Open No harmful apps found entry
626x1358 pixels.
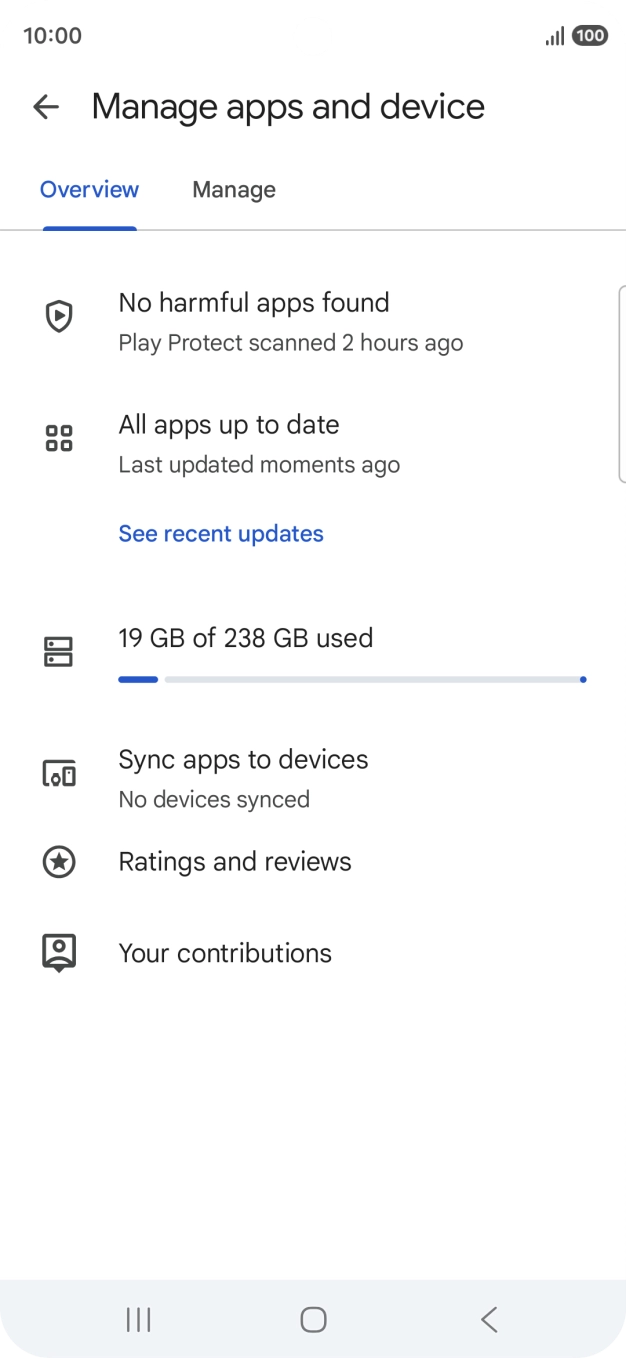[254, 303]
